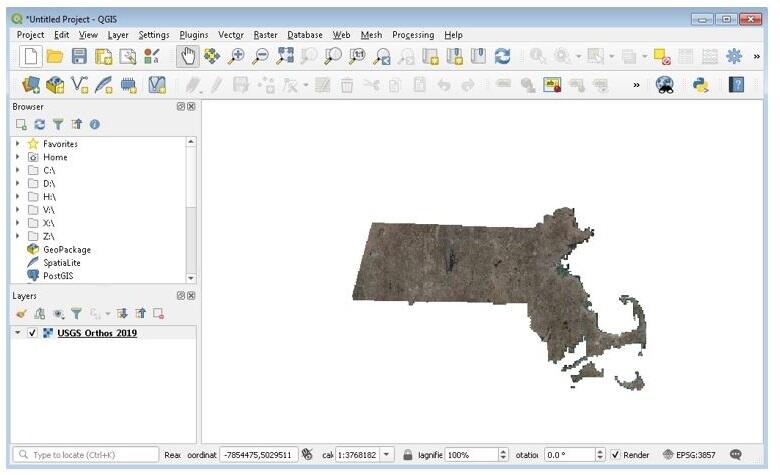Click the Refresh map canvas icon

[503, 58]
